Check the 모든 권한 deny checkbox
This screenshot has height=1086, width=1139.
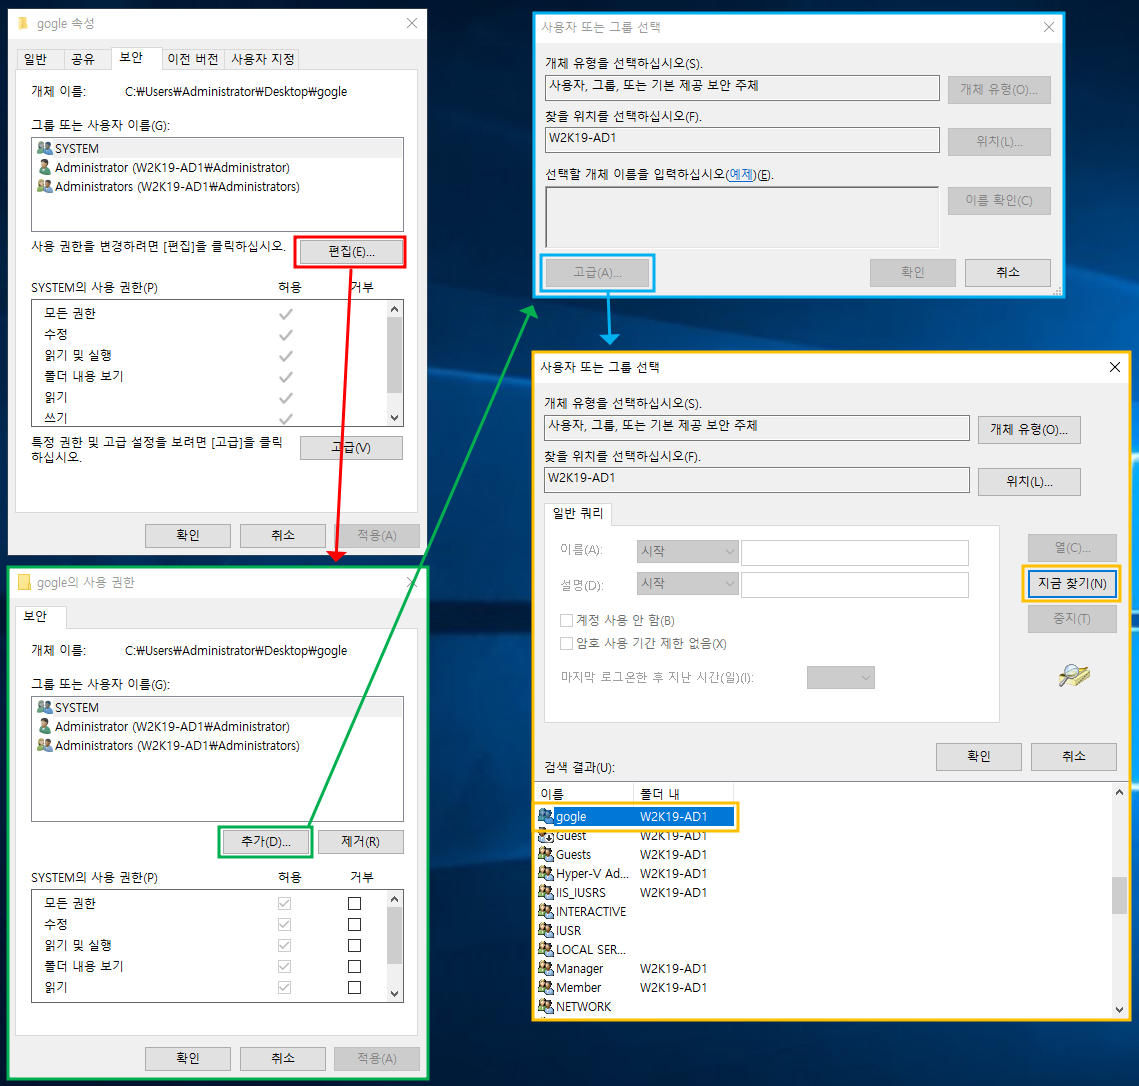pyautogui.click(x=354, y=904)
